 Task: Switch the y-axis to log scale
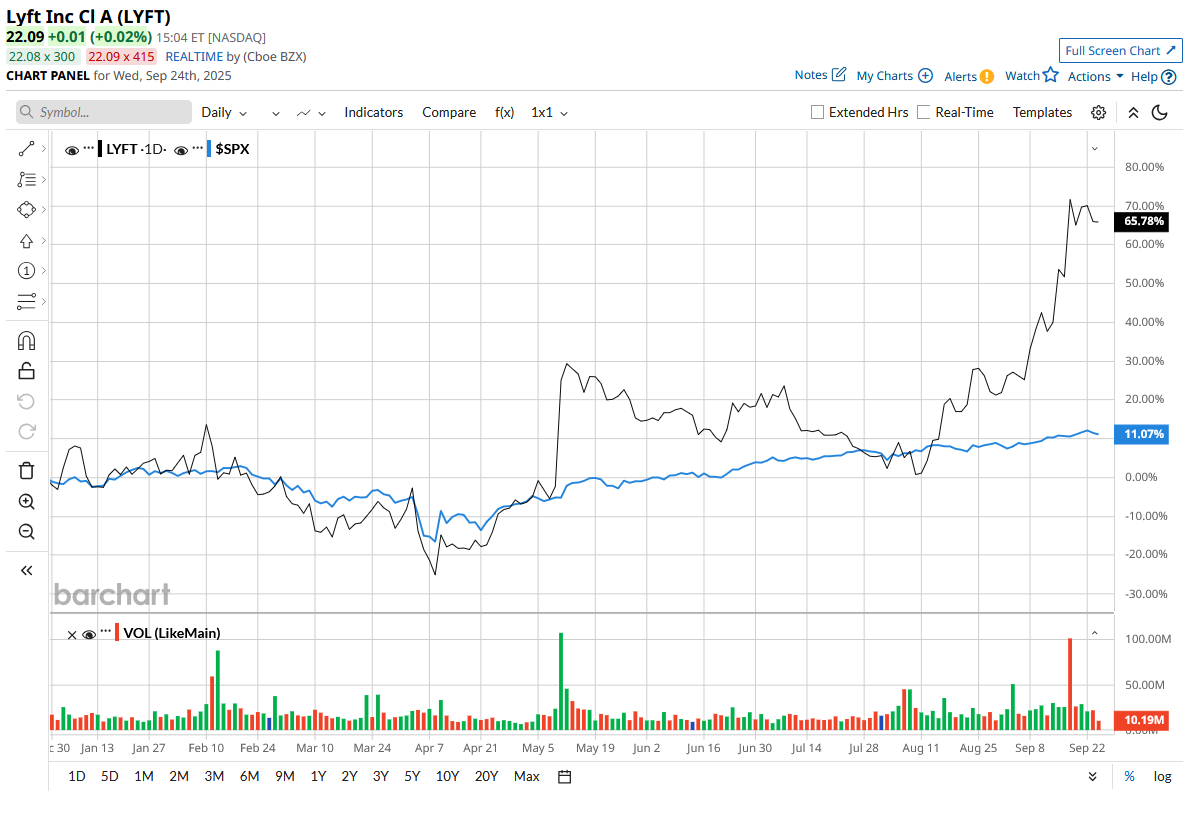click(x=1162, y=776)
